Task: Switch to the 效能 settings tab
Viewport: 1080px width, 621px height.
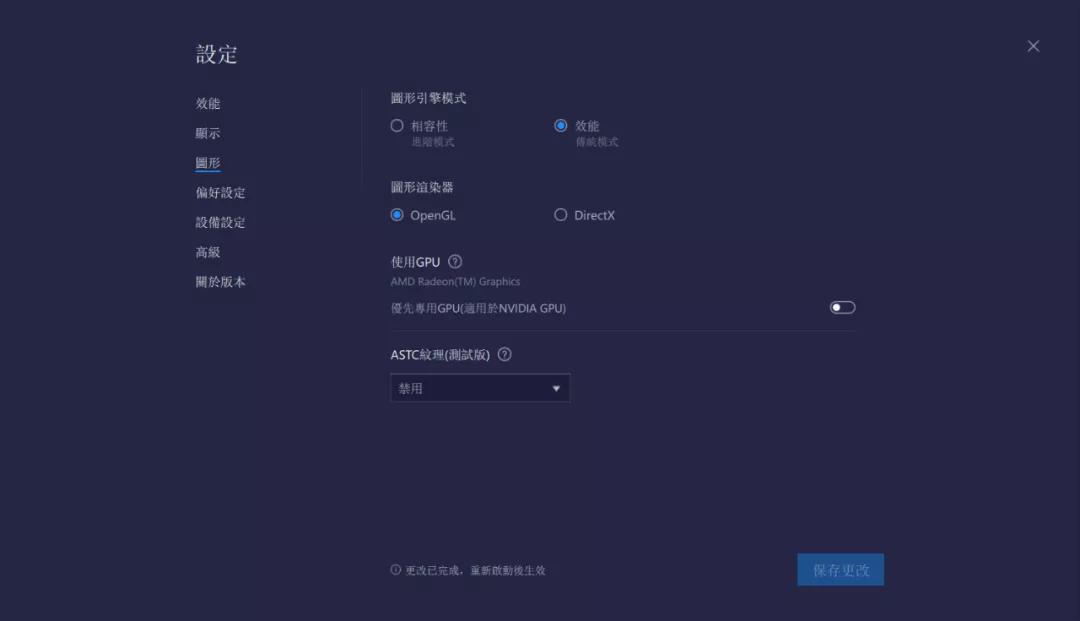Action: coord(206,103)
